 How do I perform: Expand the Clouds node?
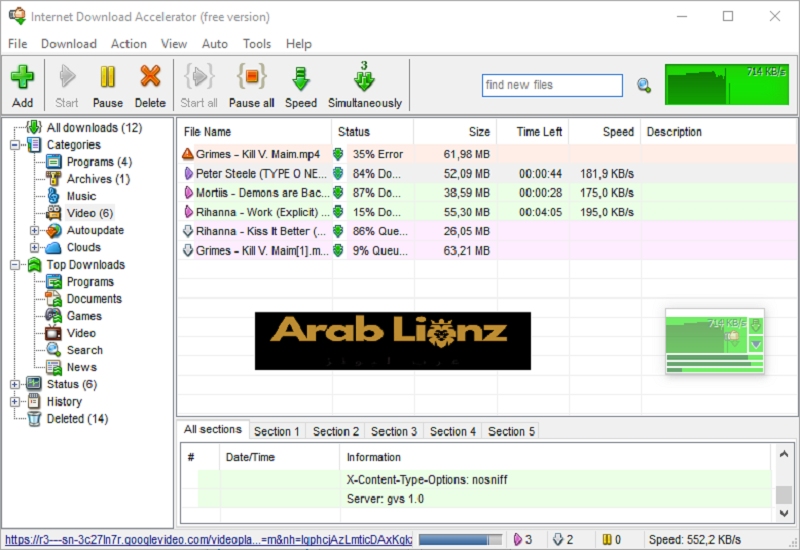(34, 247)
